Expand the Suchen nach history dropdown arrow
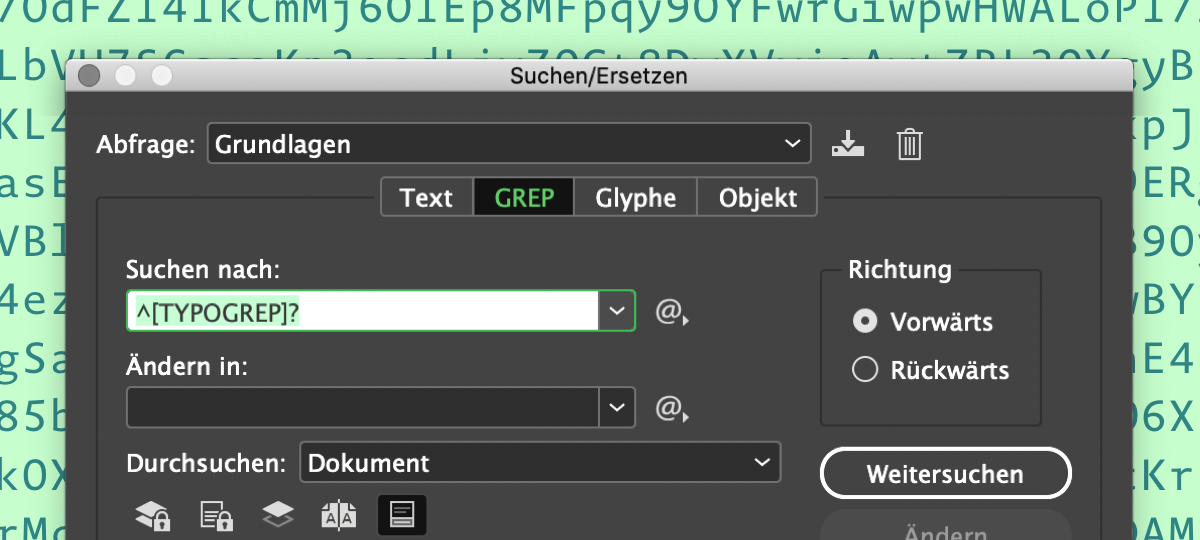The height and width of the screenshot is (540, 1200). pos(617,312)
